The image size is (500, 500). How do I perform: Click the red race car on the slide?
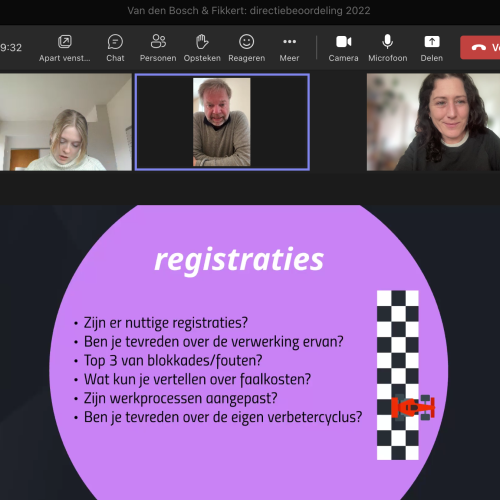[x=413, y=407]
